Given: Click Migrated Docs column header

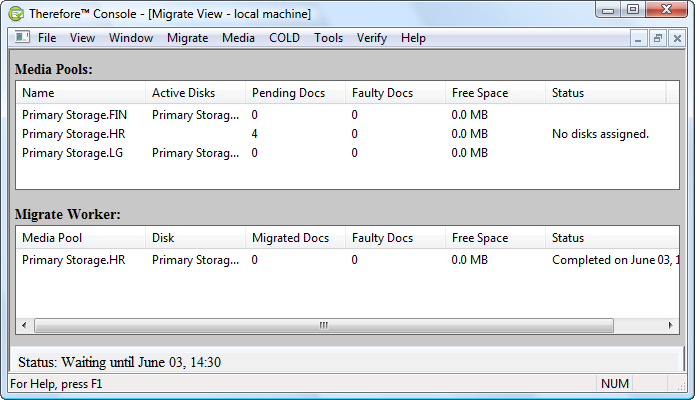Looking at the screenshot, I should point(295,238).
